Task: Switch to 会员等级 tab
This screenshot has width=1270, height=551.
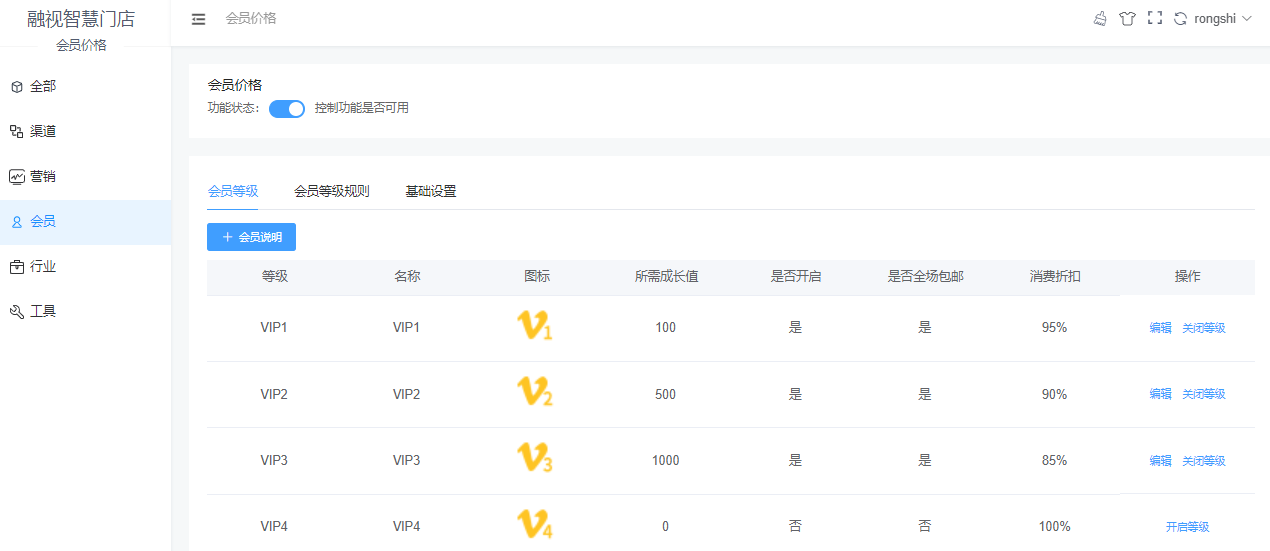Action: (x=233, y=191)
